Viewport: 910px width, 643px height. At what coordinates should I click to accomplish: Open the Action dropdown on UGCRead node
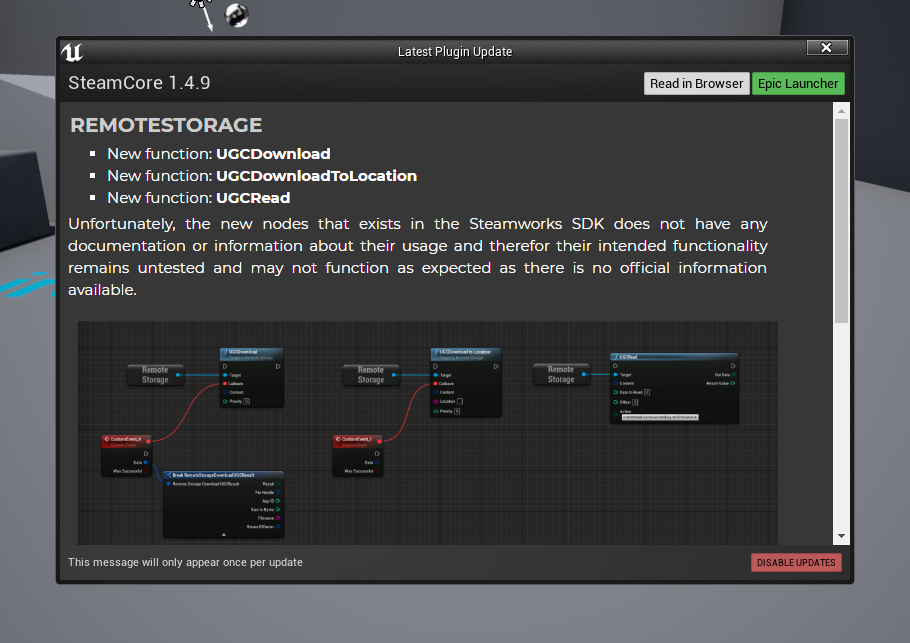coord(659,416)
